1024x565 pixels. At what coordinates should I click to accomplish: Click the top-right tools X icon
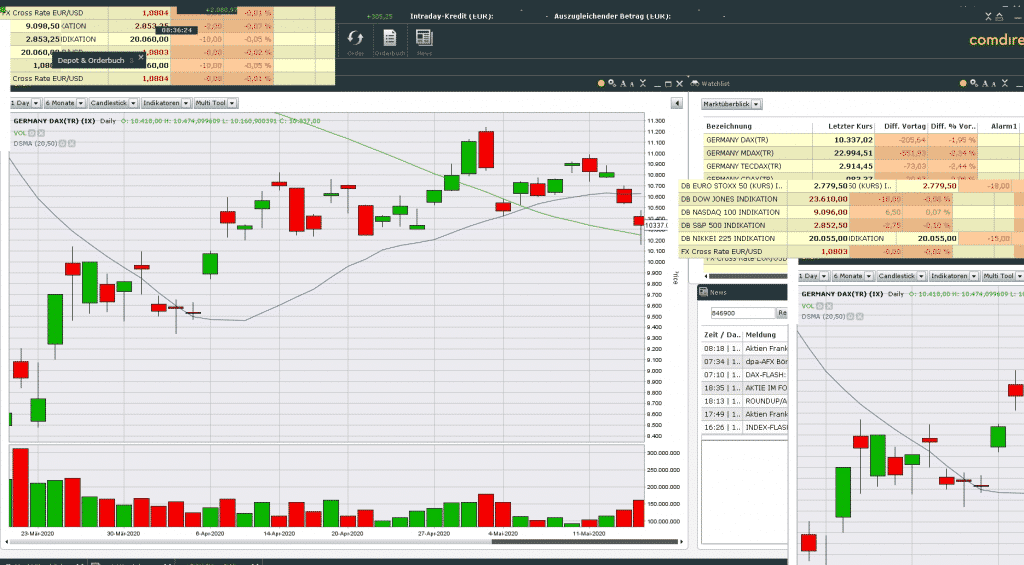988,16
